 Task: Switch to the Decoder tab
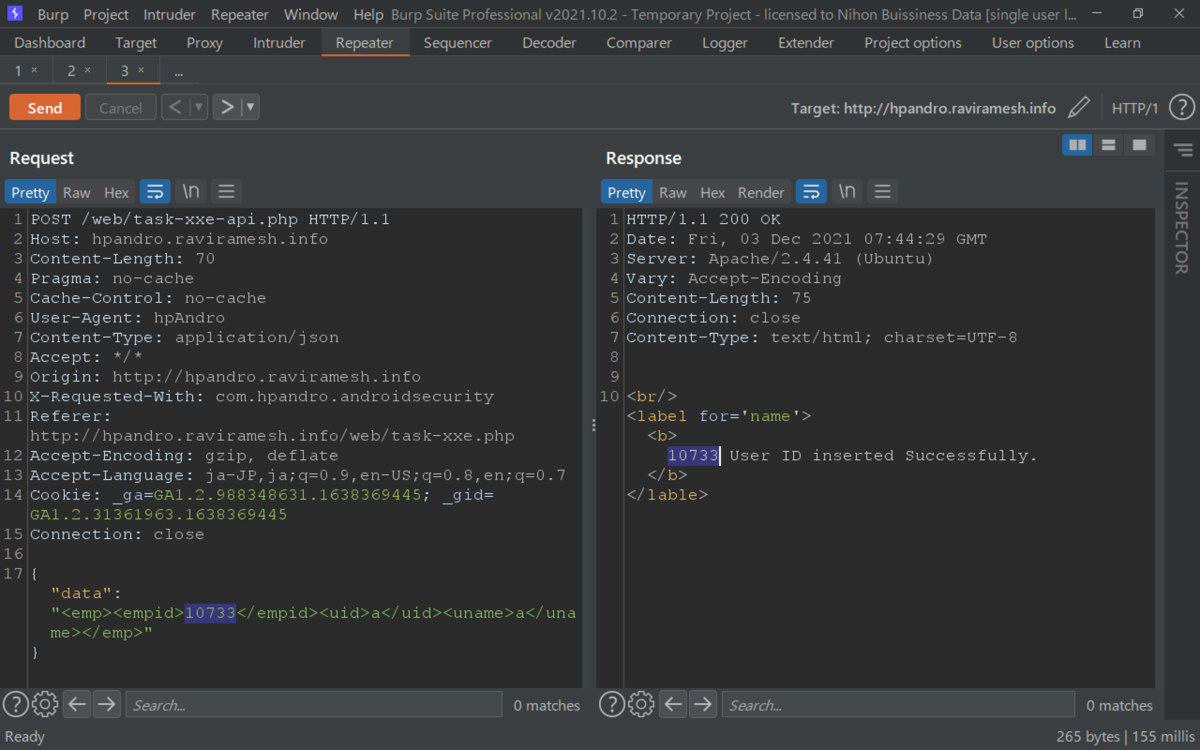point(549,43)
